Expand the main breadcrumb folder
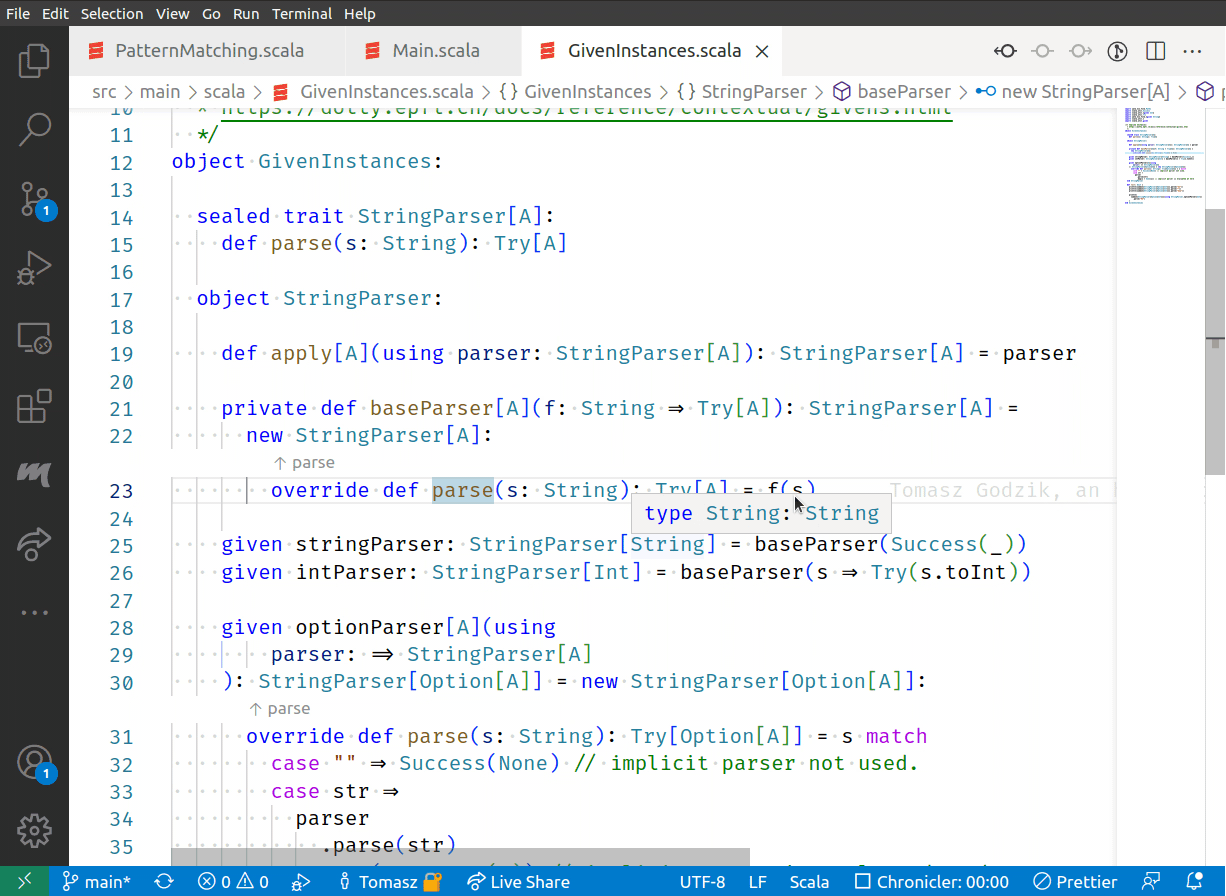The height and width of the screenshot is (896, 1226). click(x=160, y=91)
